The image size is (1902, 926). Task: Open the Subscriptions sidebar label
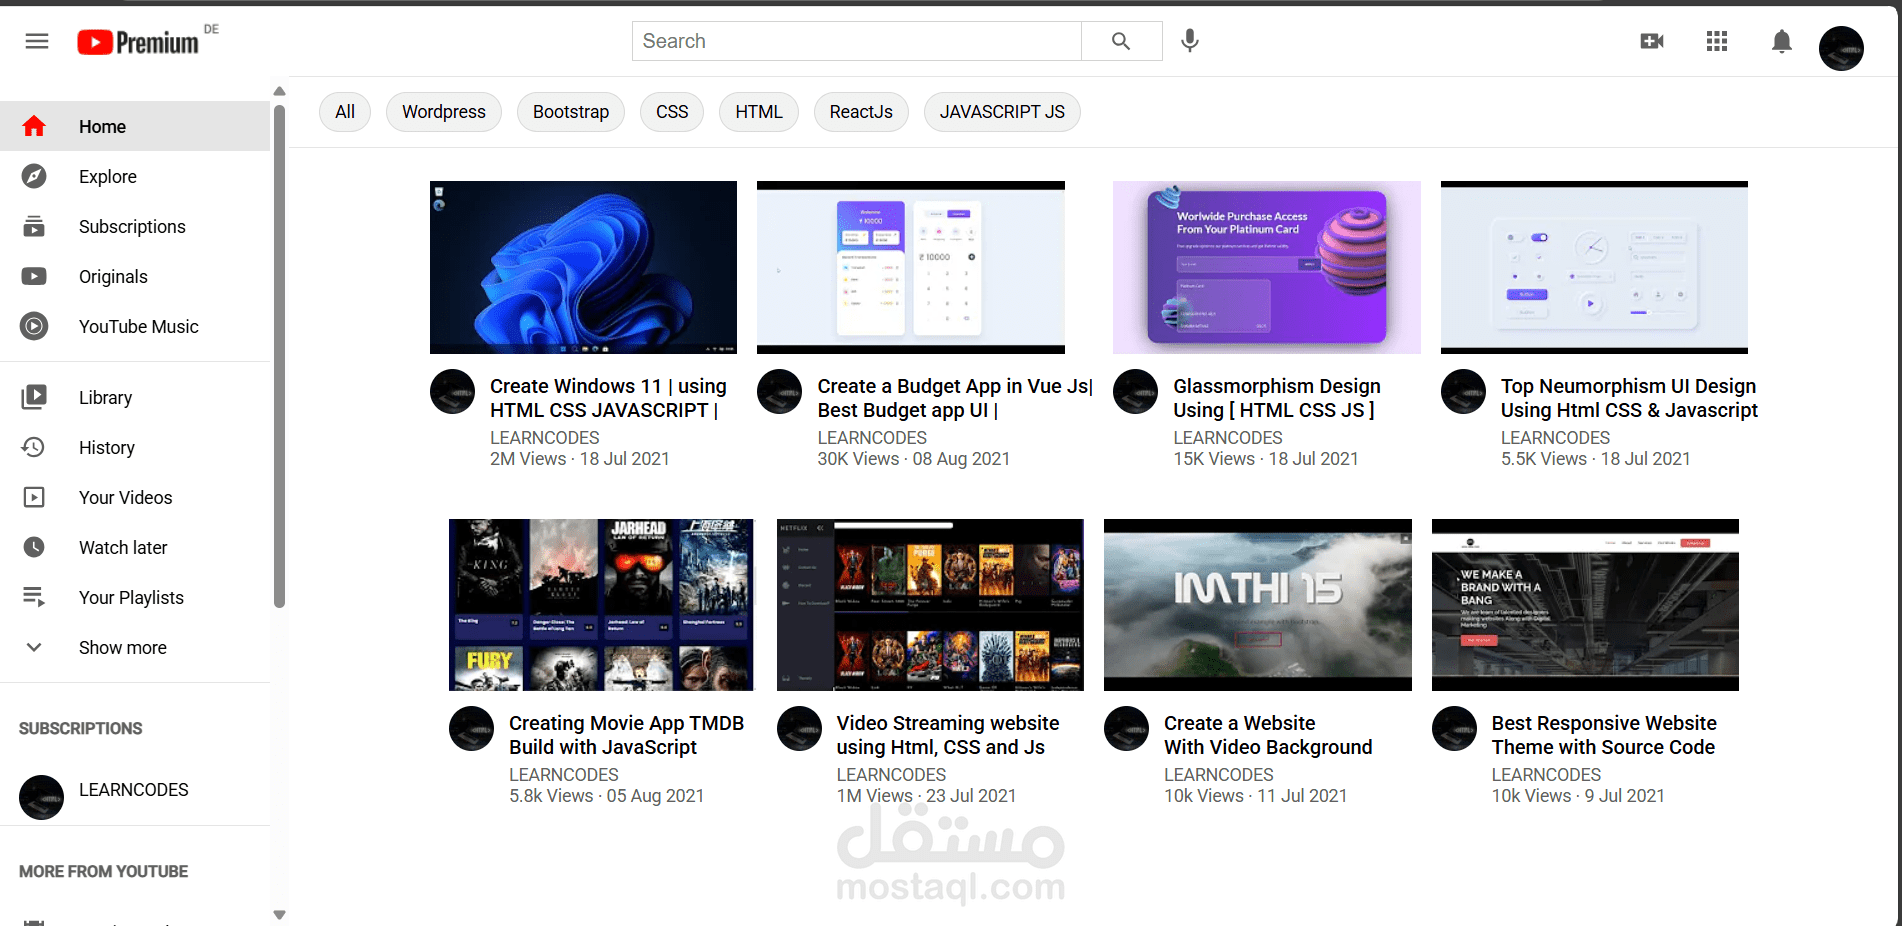click(x=132, y=227)
